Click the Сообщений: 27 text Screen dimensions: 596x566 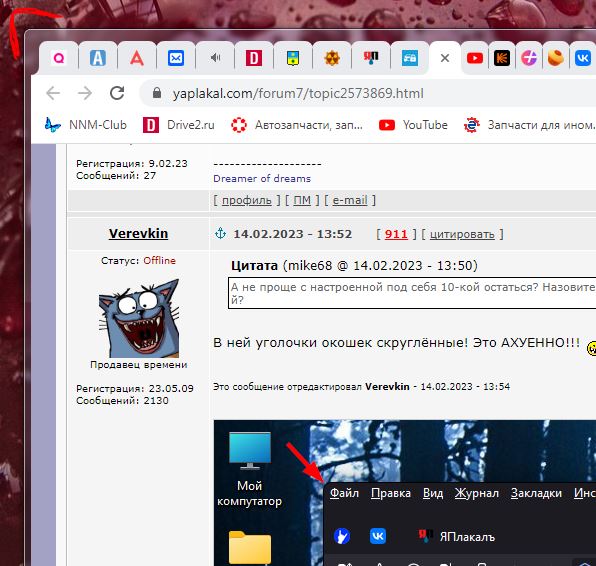[116, 176]
